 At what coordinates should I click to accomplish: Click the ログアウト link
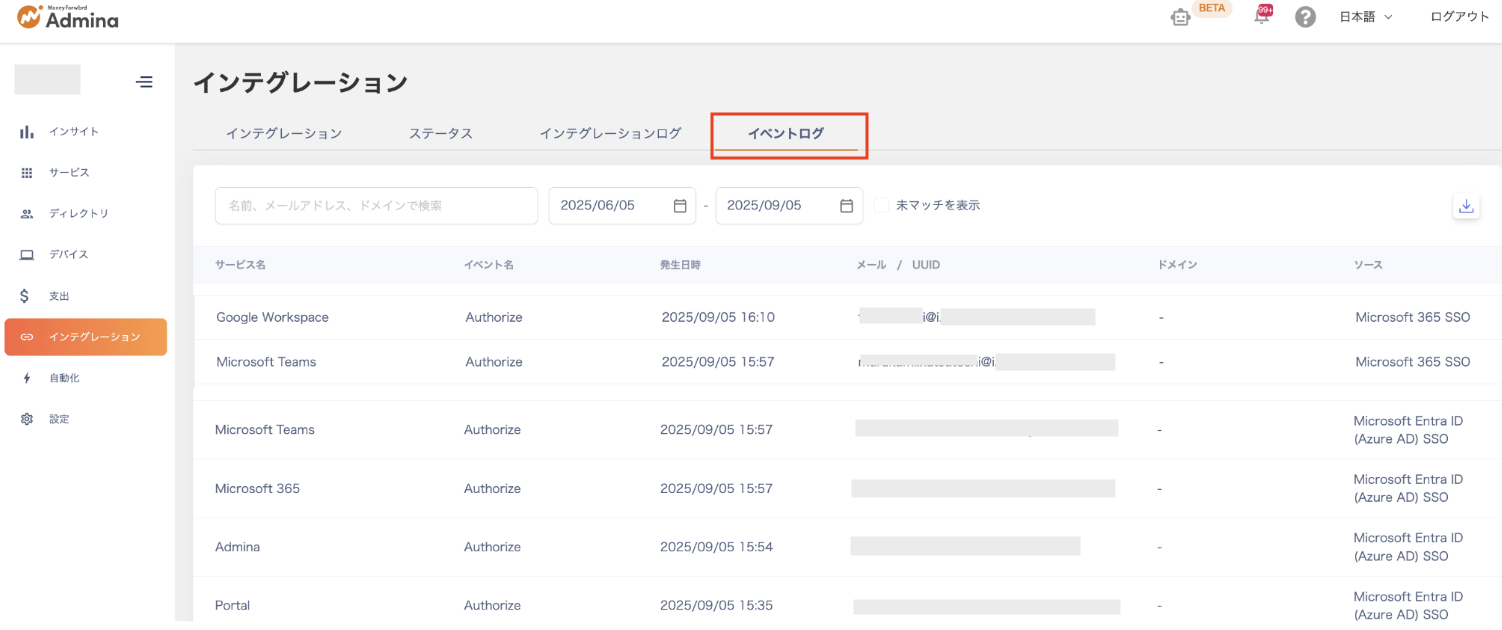click(x=1459, y=17)
